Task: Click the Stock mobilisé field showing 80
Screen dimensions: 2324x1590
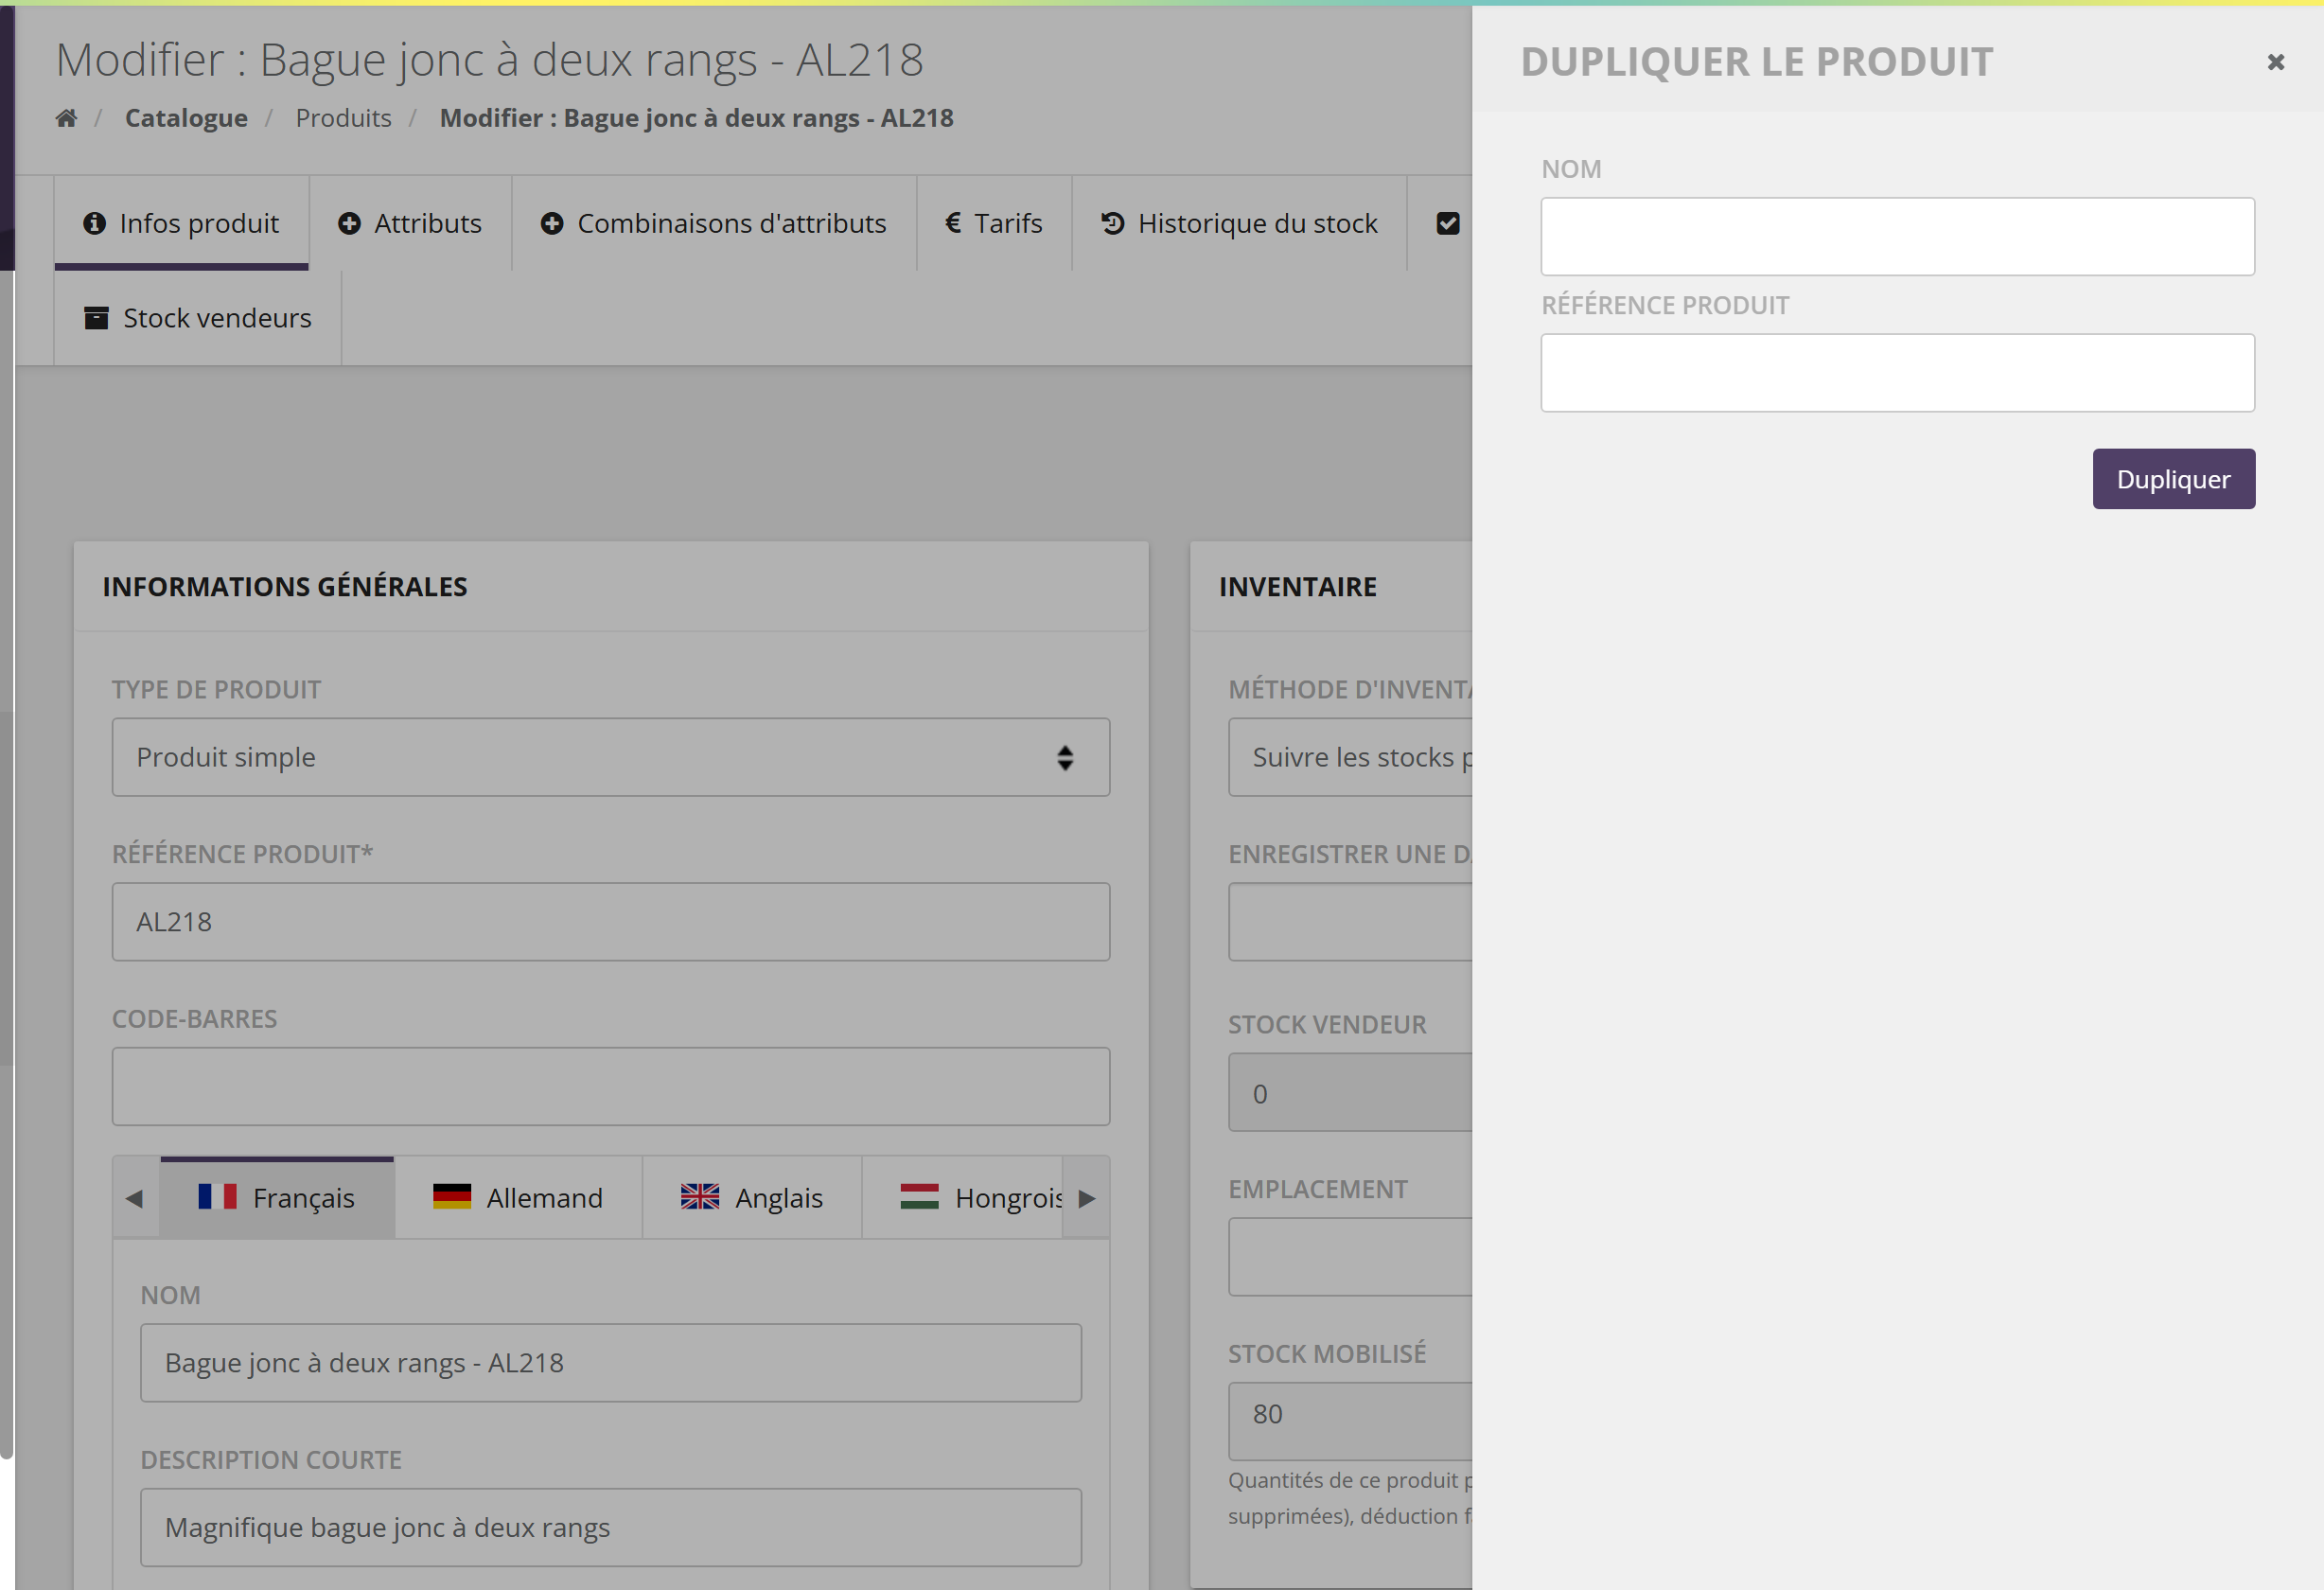Action: point(1350,1421)
